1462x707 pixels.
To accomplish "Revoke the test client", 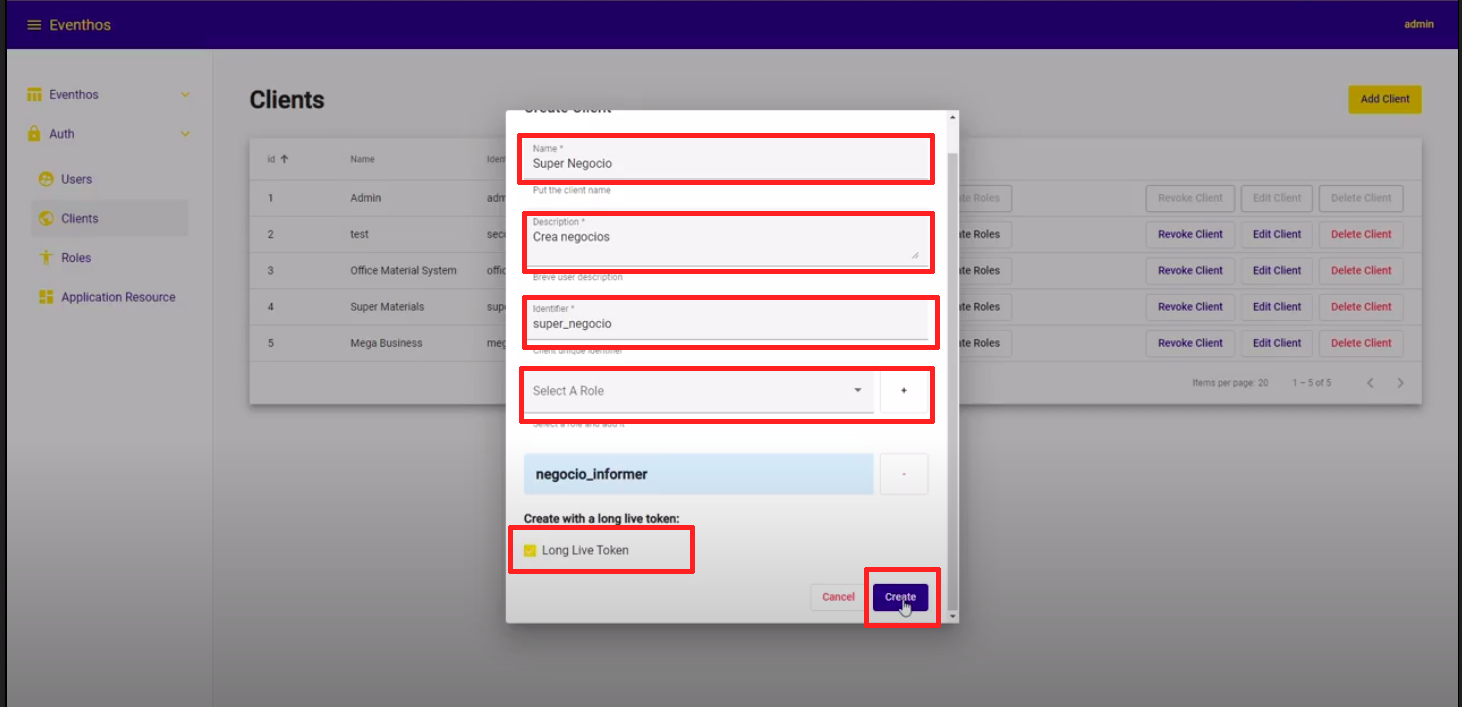I will point(1190,234).
